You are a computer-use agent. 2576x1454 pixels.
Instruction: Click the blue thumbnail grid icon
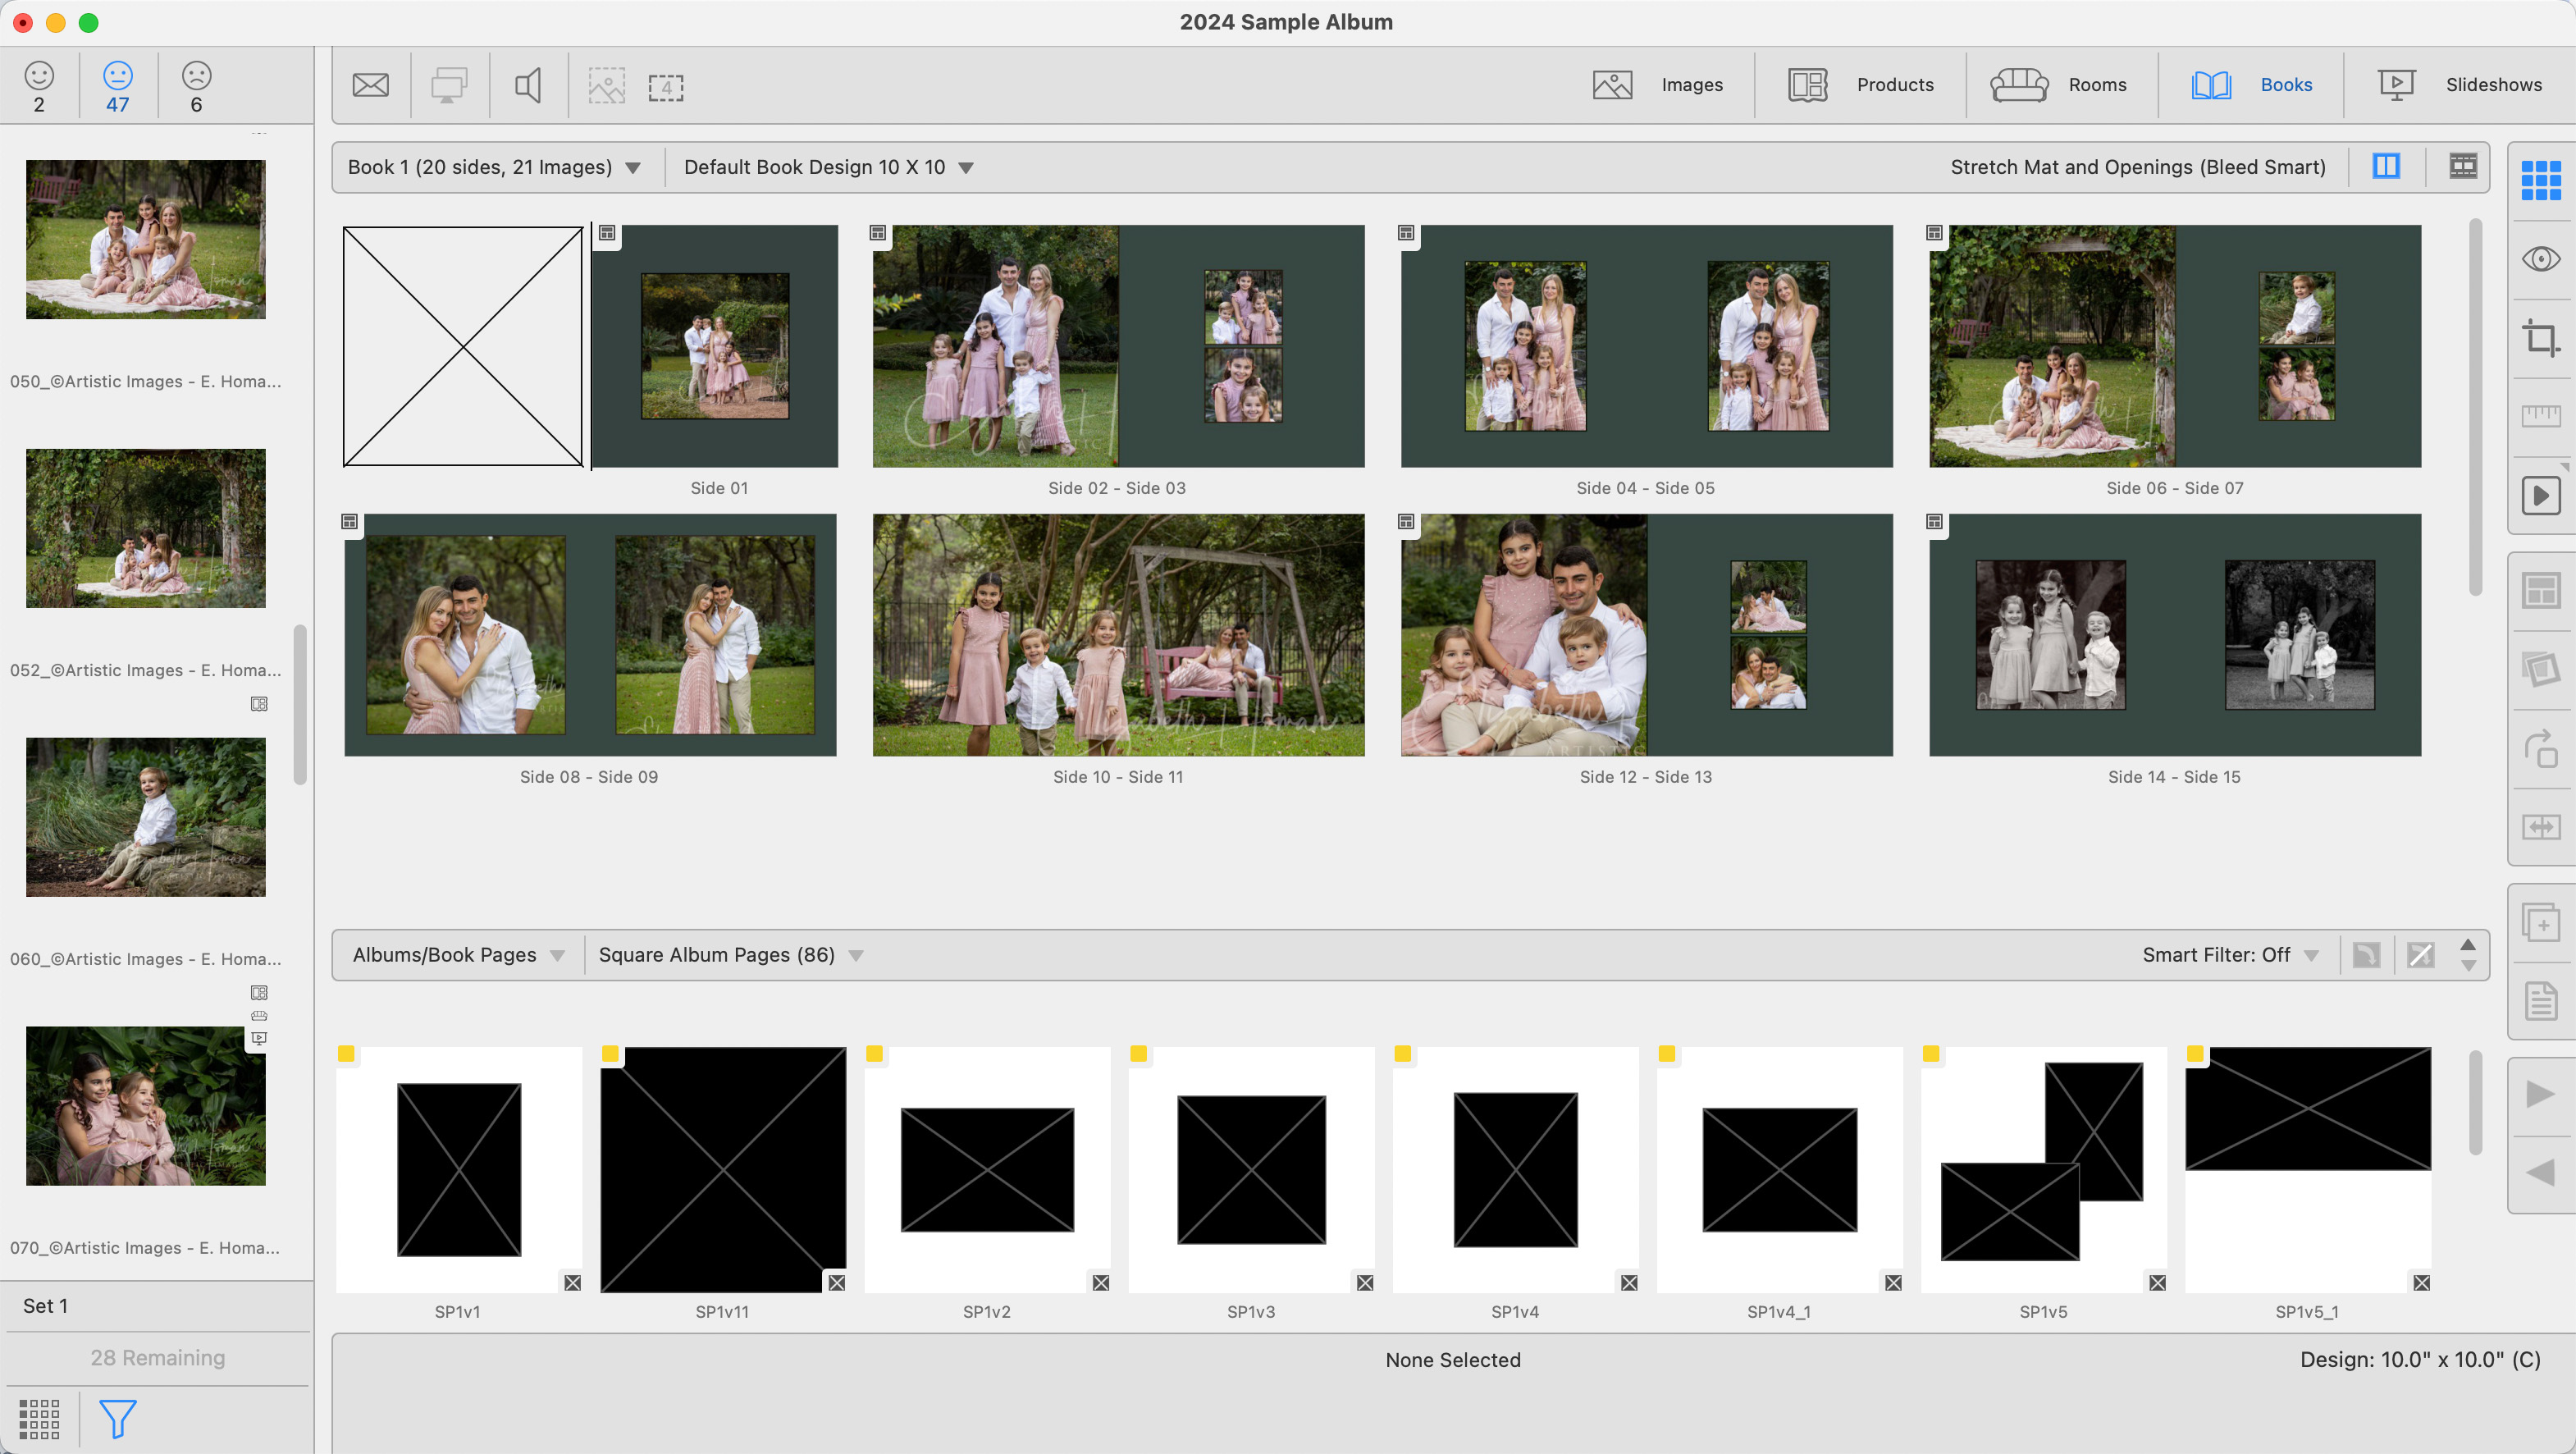pyautogui.click(x=2540, y=180)
